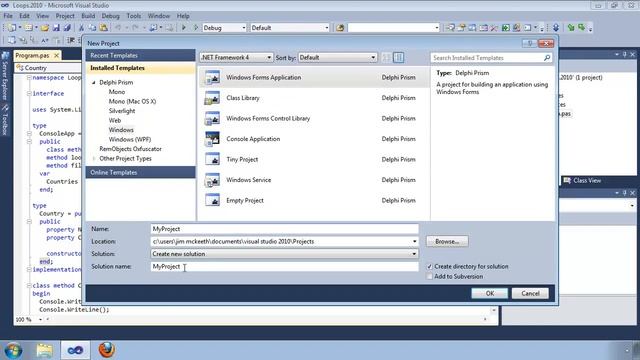Open the File menu
Image resolution: width=640 pixels, height=360 pixels.
coord(8,16)
